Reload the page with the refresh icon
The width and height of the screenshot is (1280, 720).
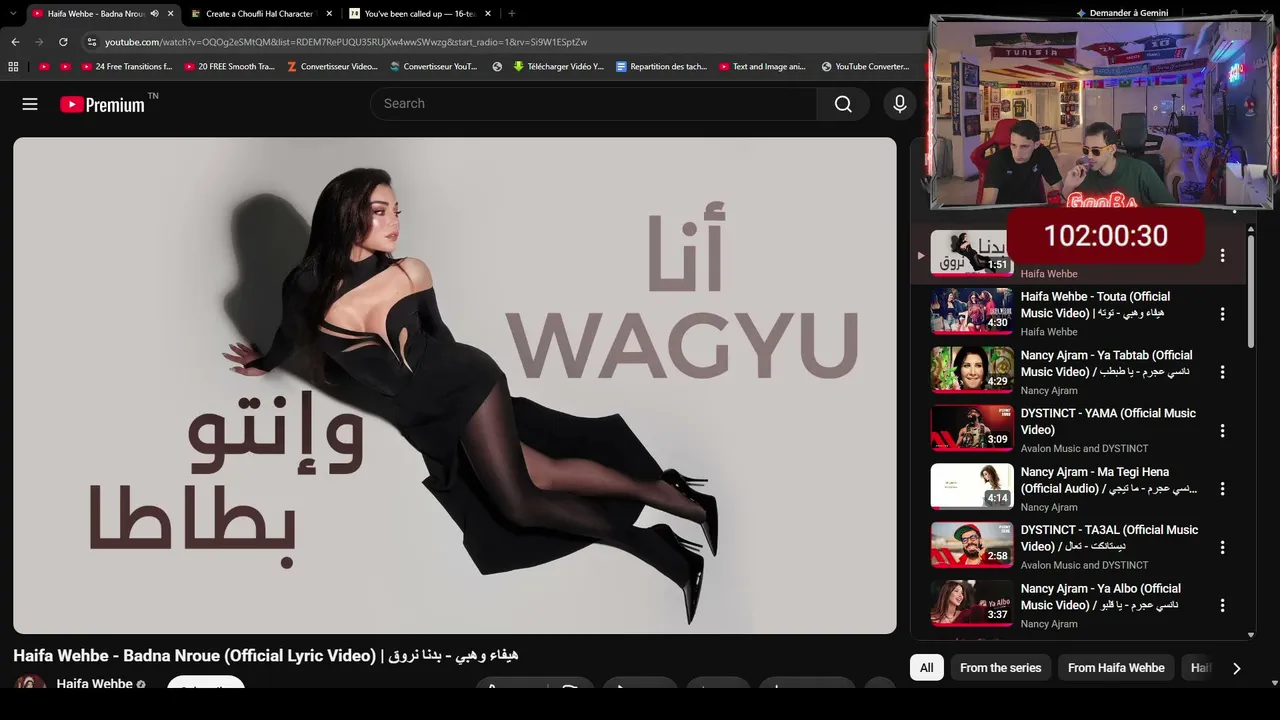coord(63,42)
